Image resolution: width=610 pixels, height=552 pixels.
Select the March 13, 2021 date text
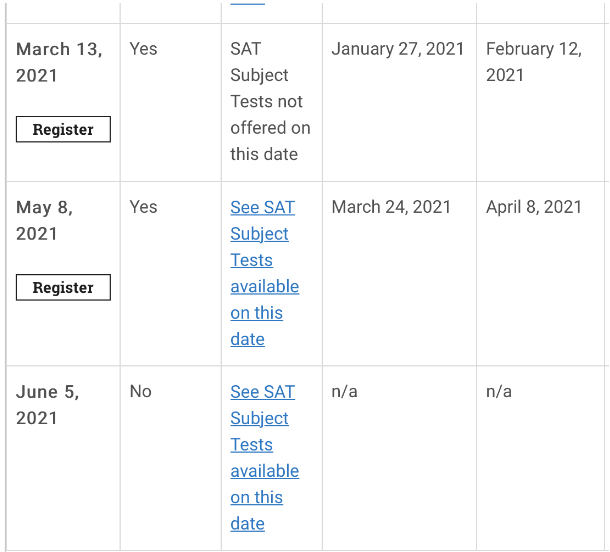[x=59, y=62]
